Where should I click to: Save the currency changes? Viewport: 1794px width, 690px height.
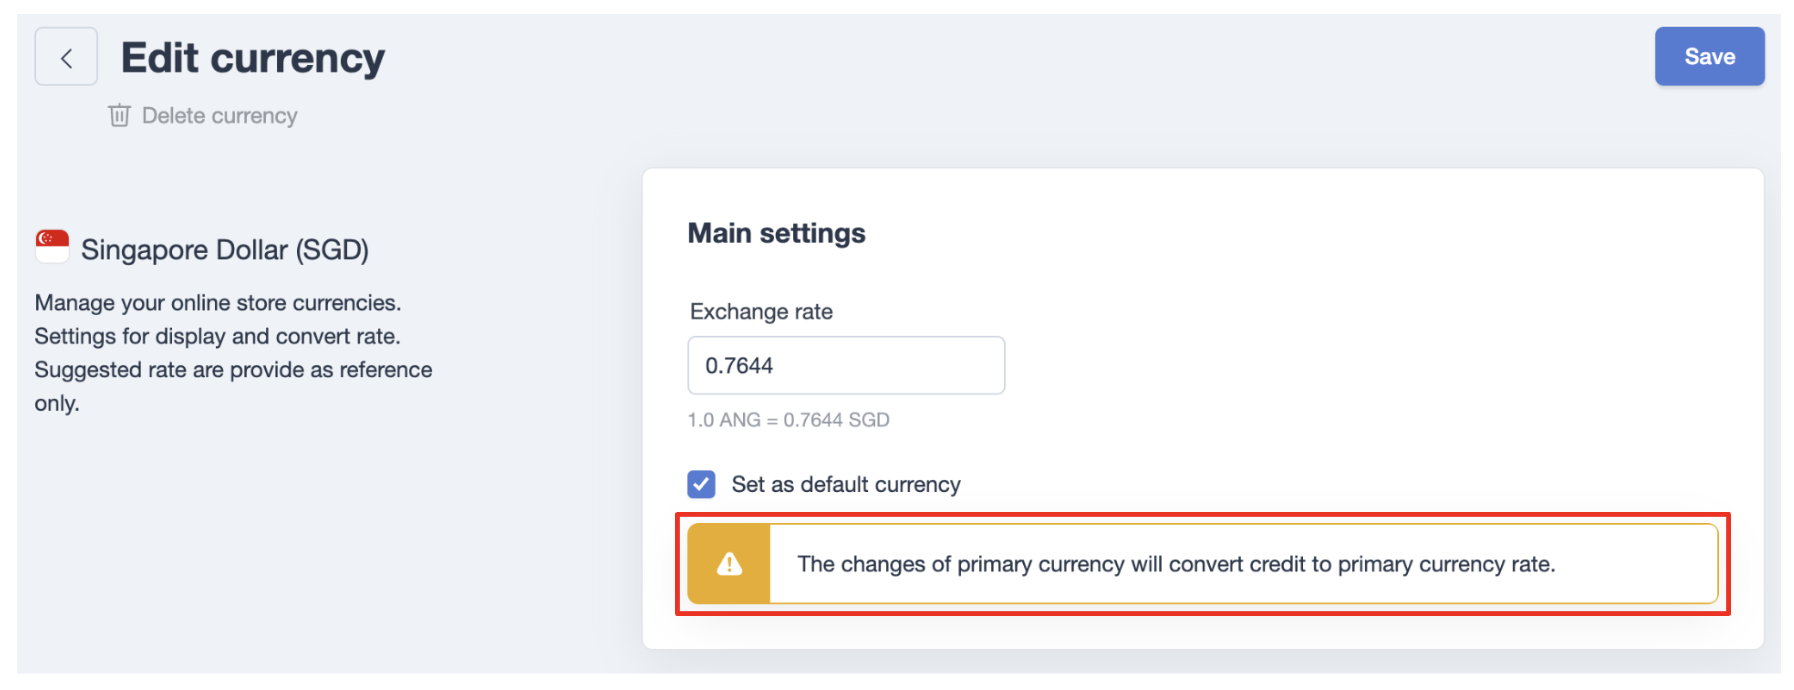point(1709,57)
